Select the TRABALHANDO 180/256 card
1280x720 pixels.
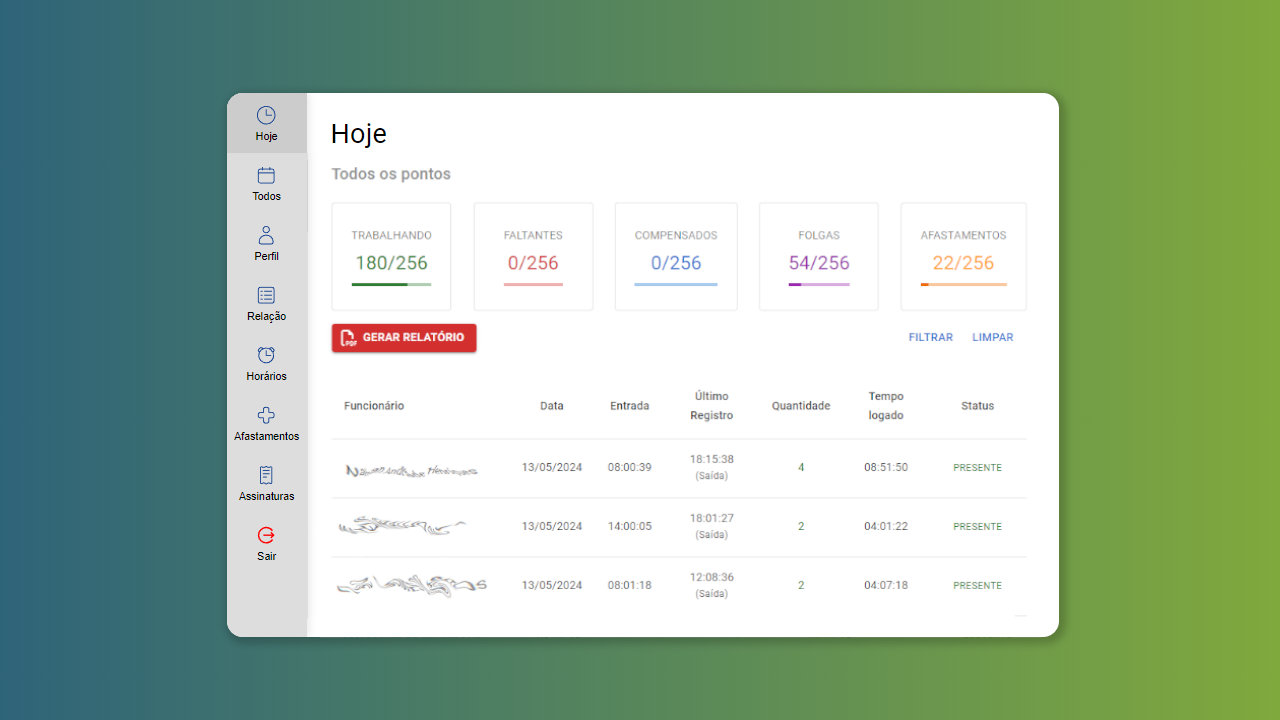[x=391, y=257]
